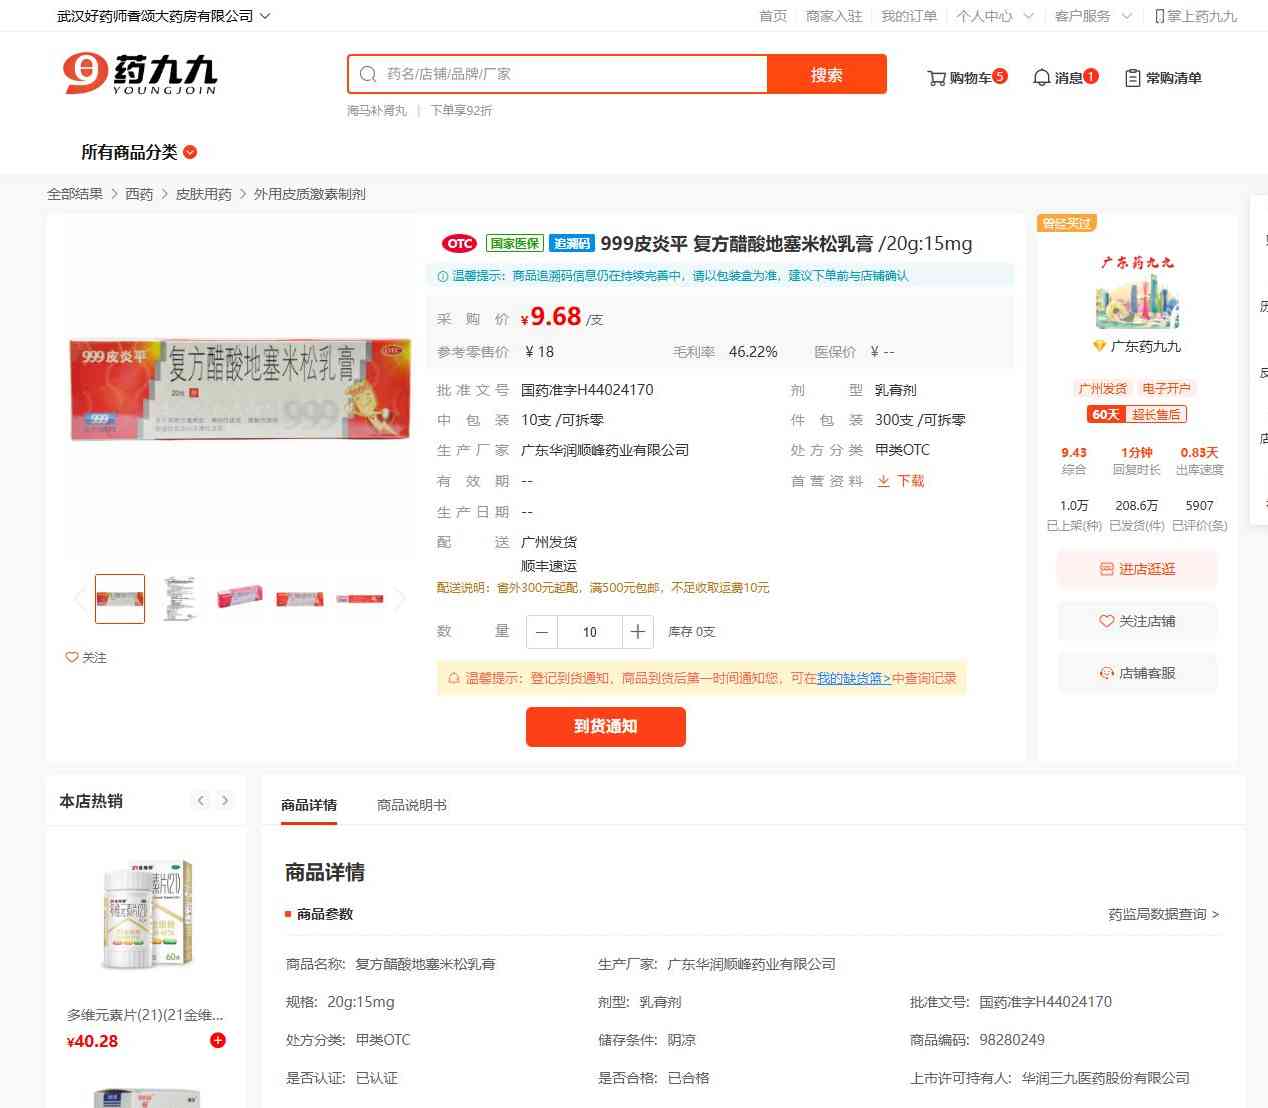
Task: Open store customer service headset button
Action: [x=1137, y=673]
